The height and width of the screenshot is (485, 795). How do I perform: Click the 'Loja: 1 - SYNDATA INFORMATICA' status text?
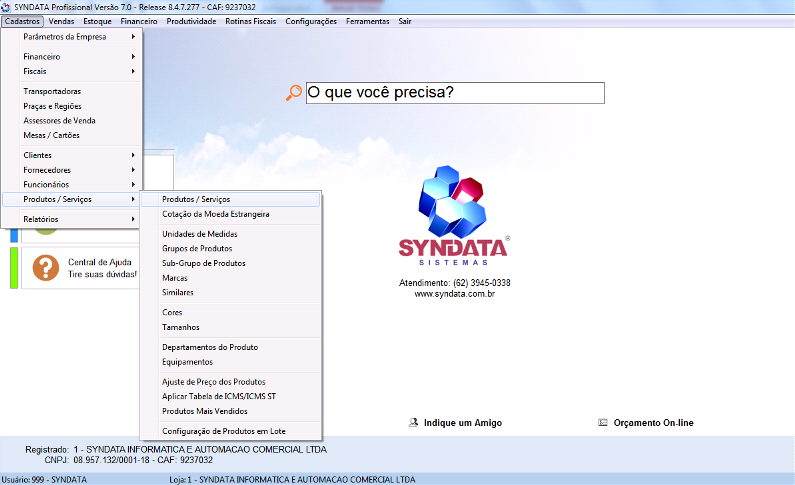[x=292, y=479]
